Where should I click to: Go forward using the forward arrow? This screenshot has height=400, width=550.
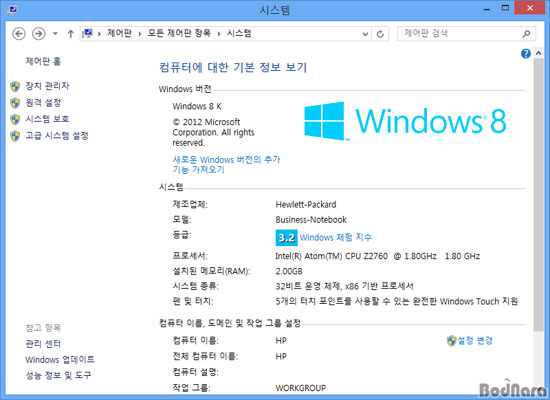coord(39,34)
